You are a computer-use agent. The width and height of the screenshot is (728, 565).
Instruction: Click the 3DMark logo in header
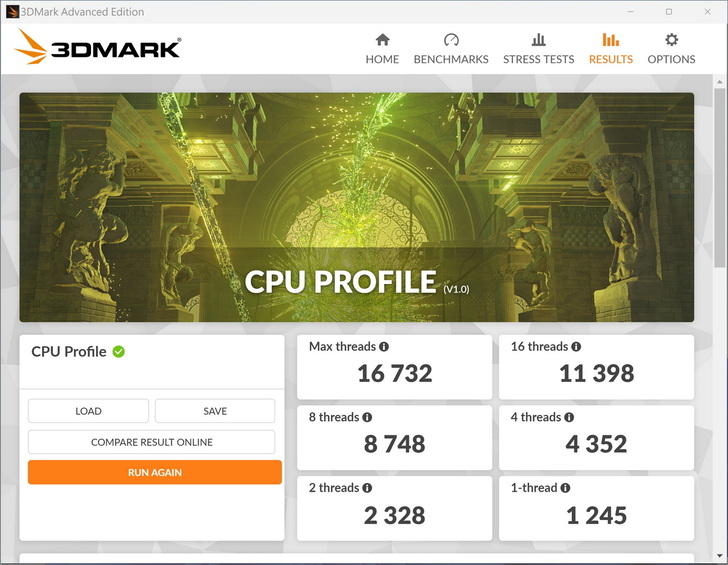[98, 46]
